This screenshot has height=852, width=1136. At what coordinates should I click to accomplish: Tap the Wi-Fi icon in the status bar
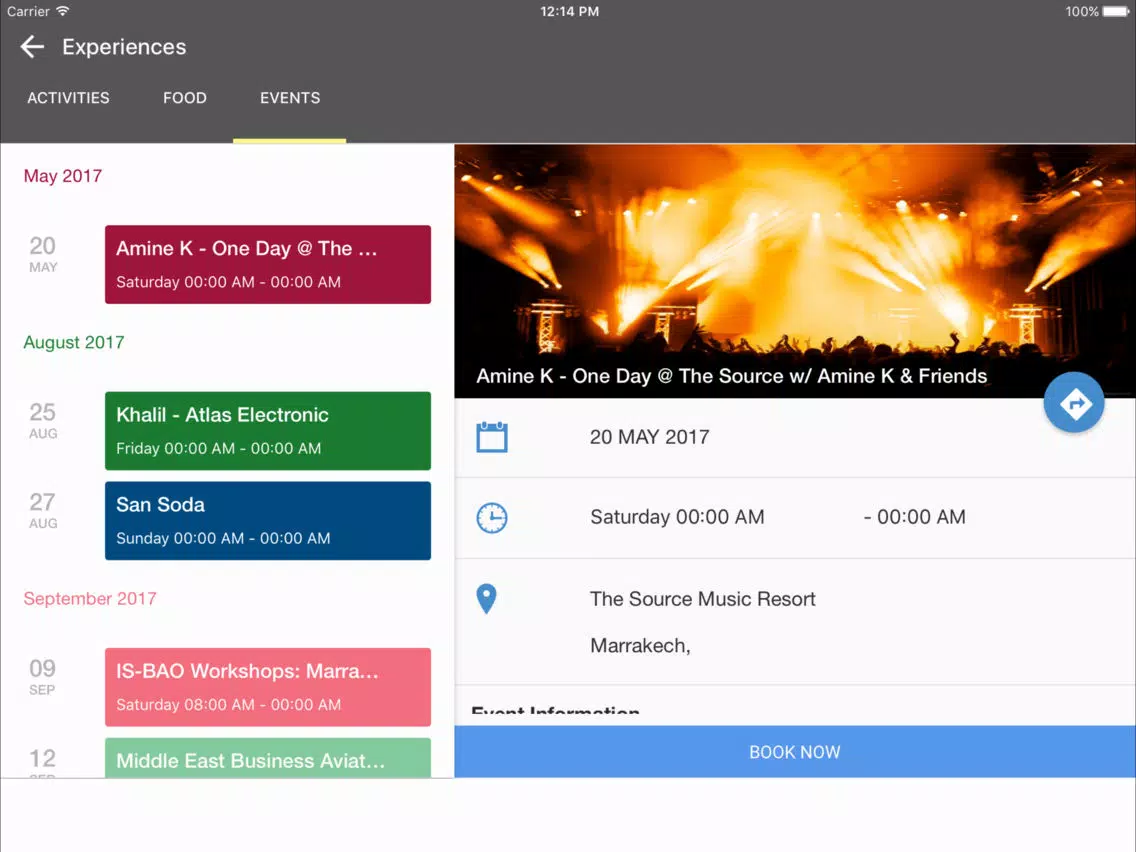[63, 11]
